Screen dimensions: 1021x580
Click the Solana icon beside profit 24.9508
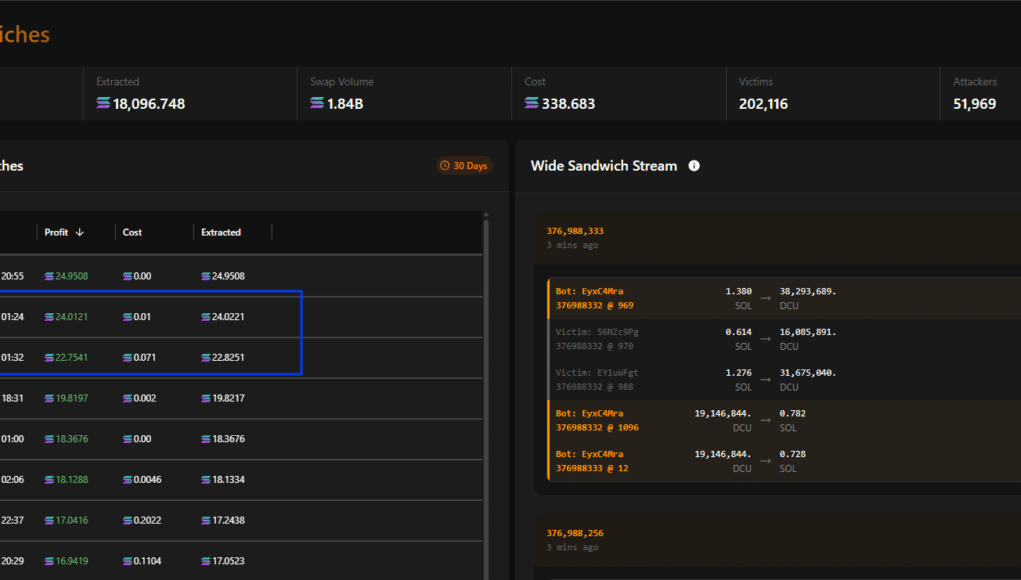pyautogui.click(x=49, y=276)
